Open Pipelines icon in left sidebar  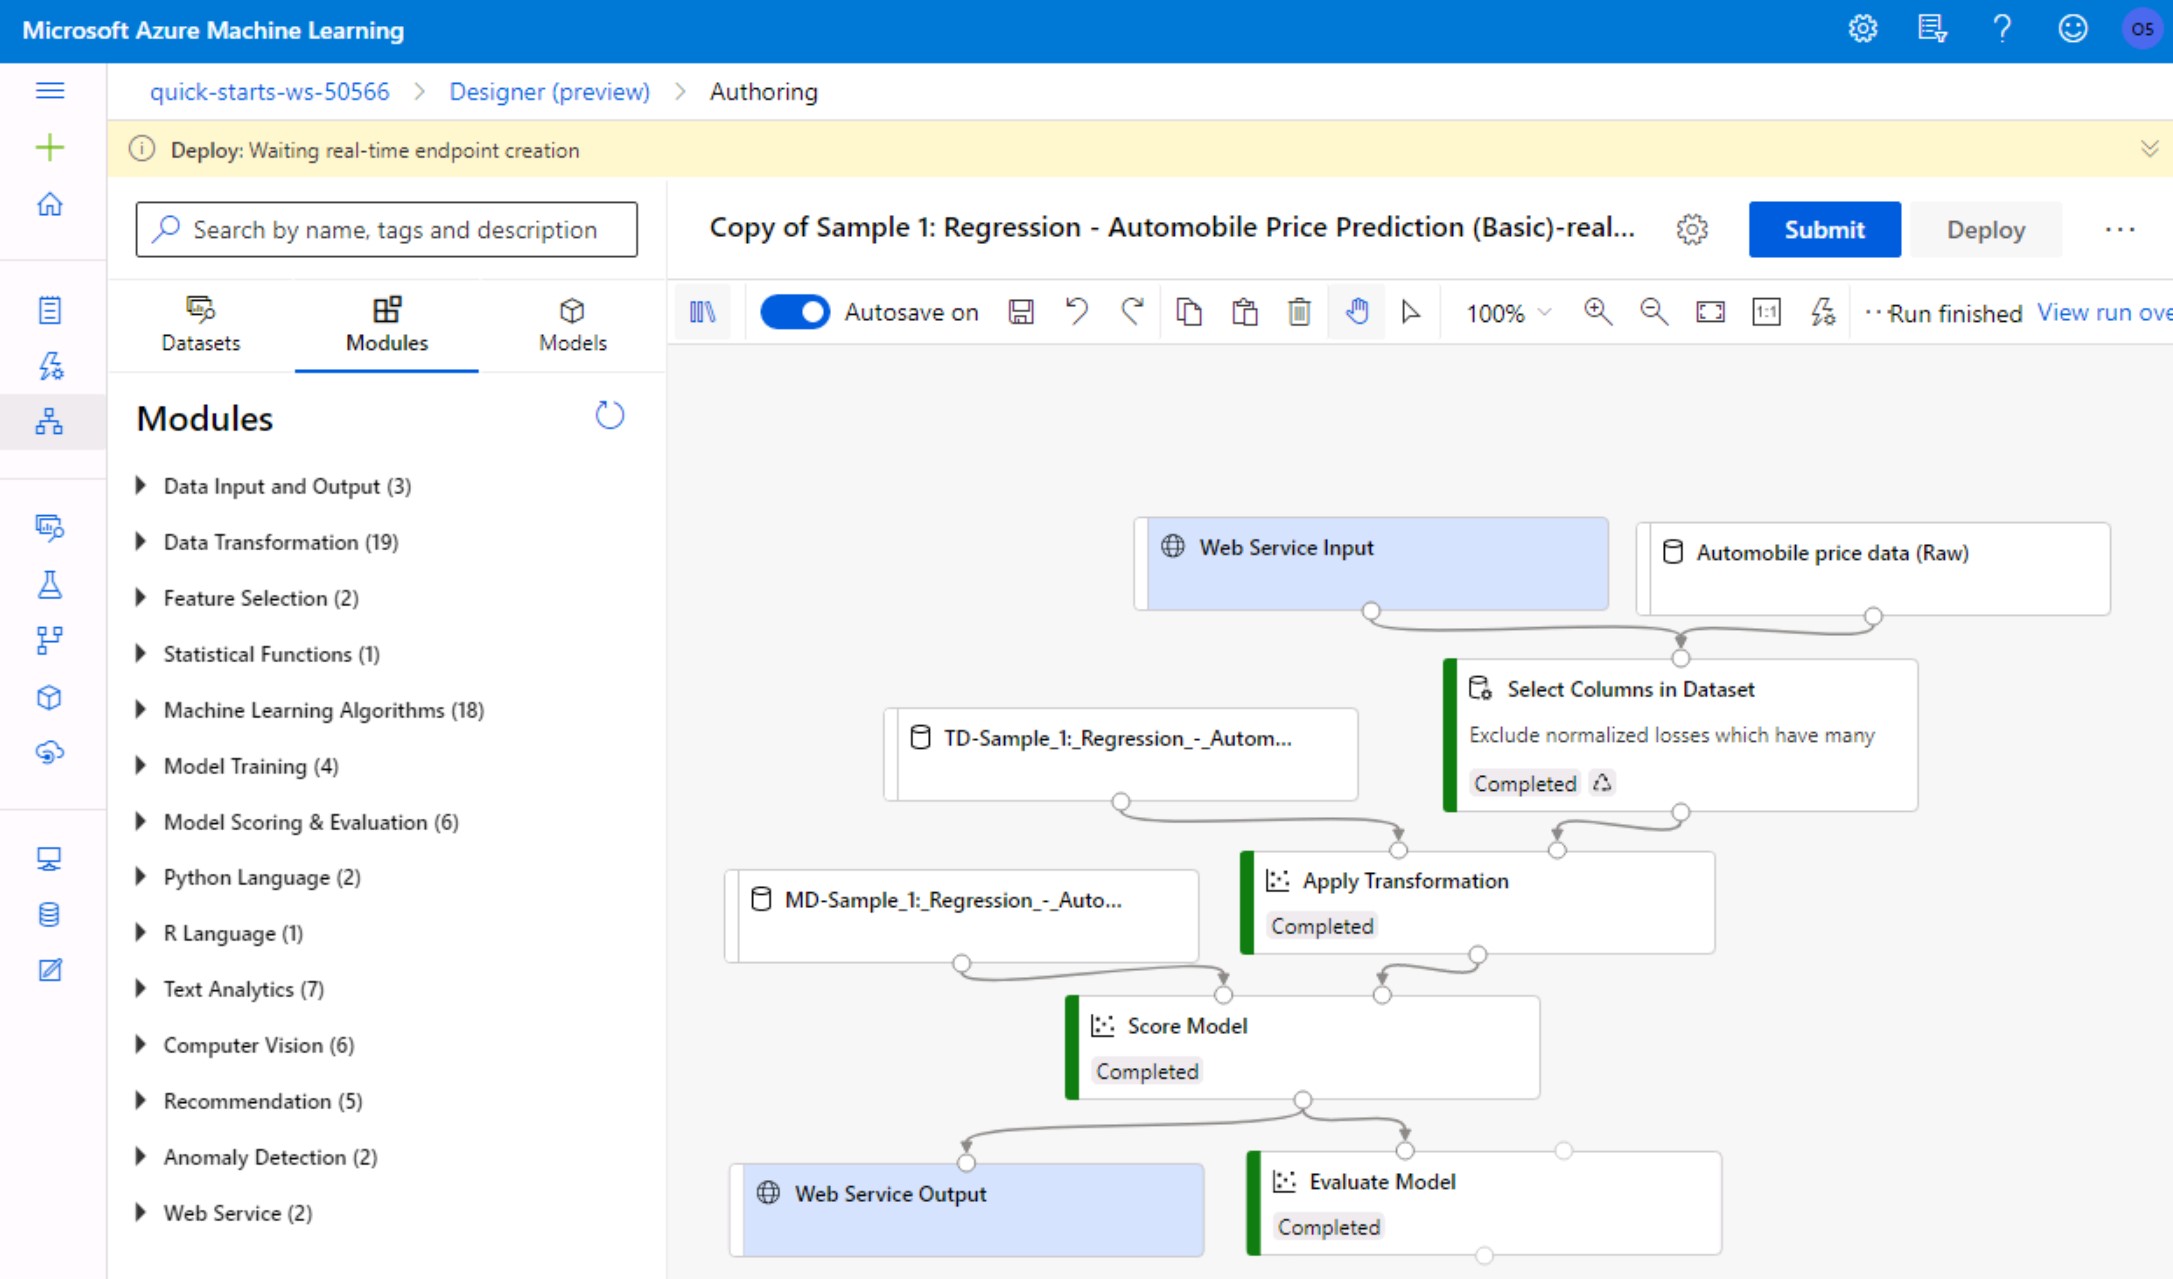tap(50, 640)
